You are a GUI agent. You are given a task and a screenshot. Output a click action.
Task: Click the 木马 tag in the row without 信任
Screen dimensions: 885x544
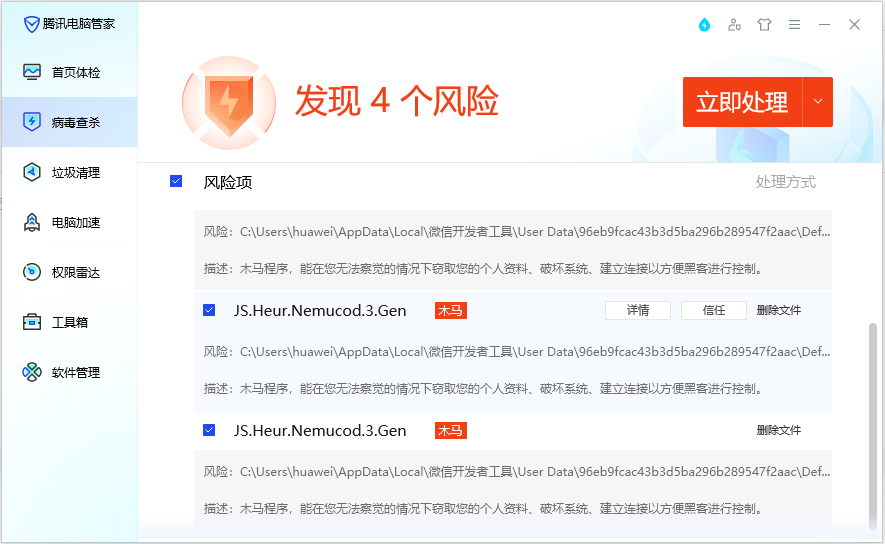point(450,431)
